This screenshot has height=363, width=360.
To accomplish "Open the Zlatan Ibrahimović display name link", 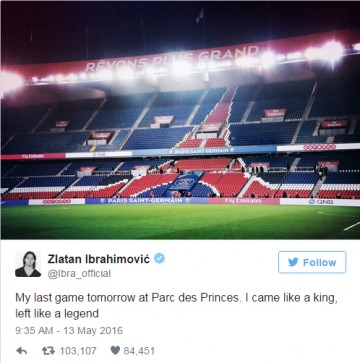I will pyautogui.click(x=99, y=258).
